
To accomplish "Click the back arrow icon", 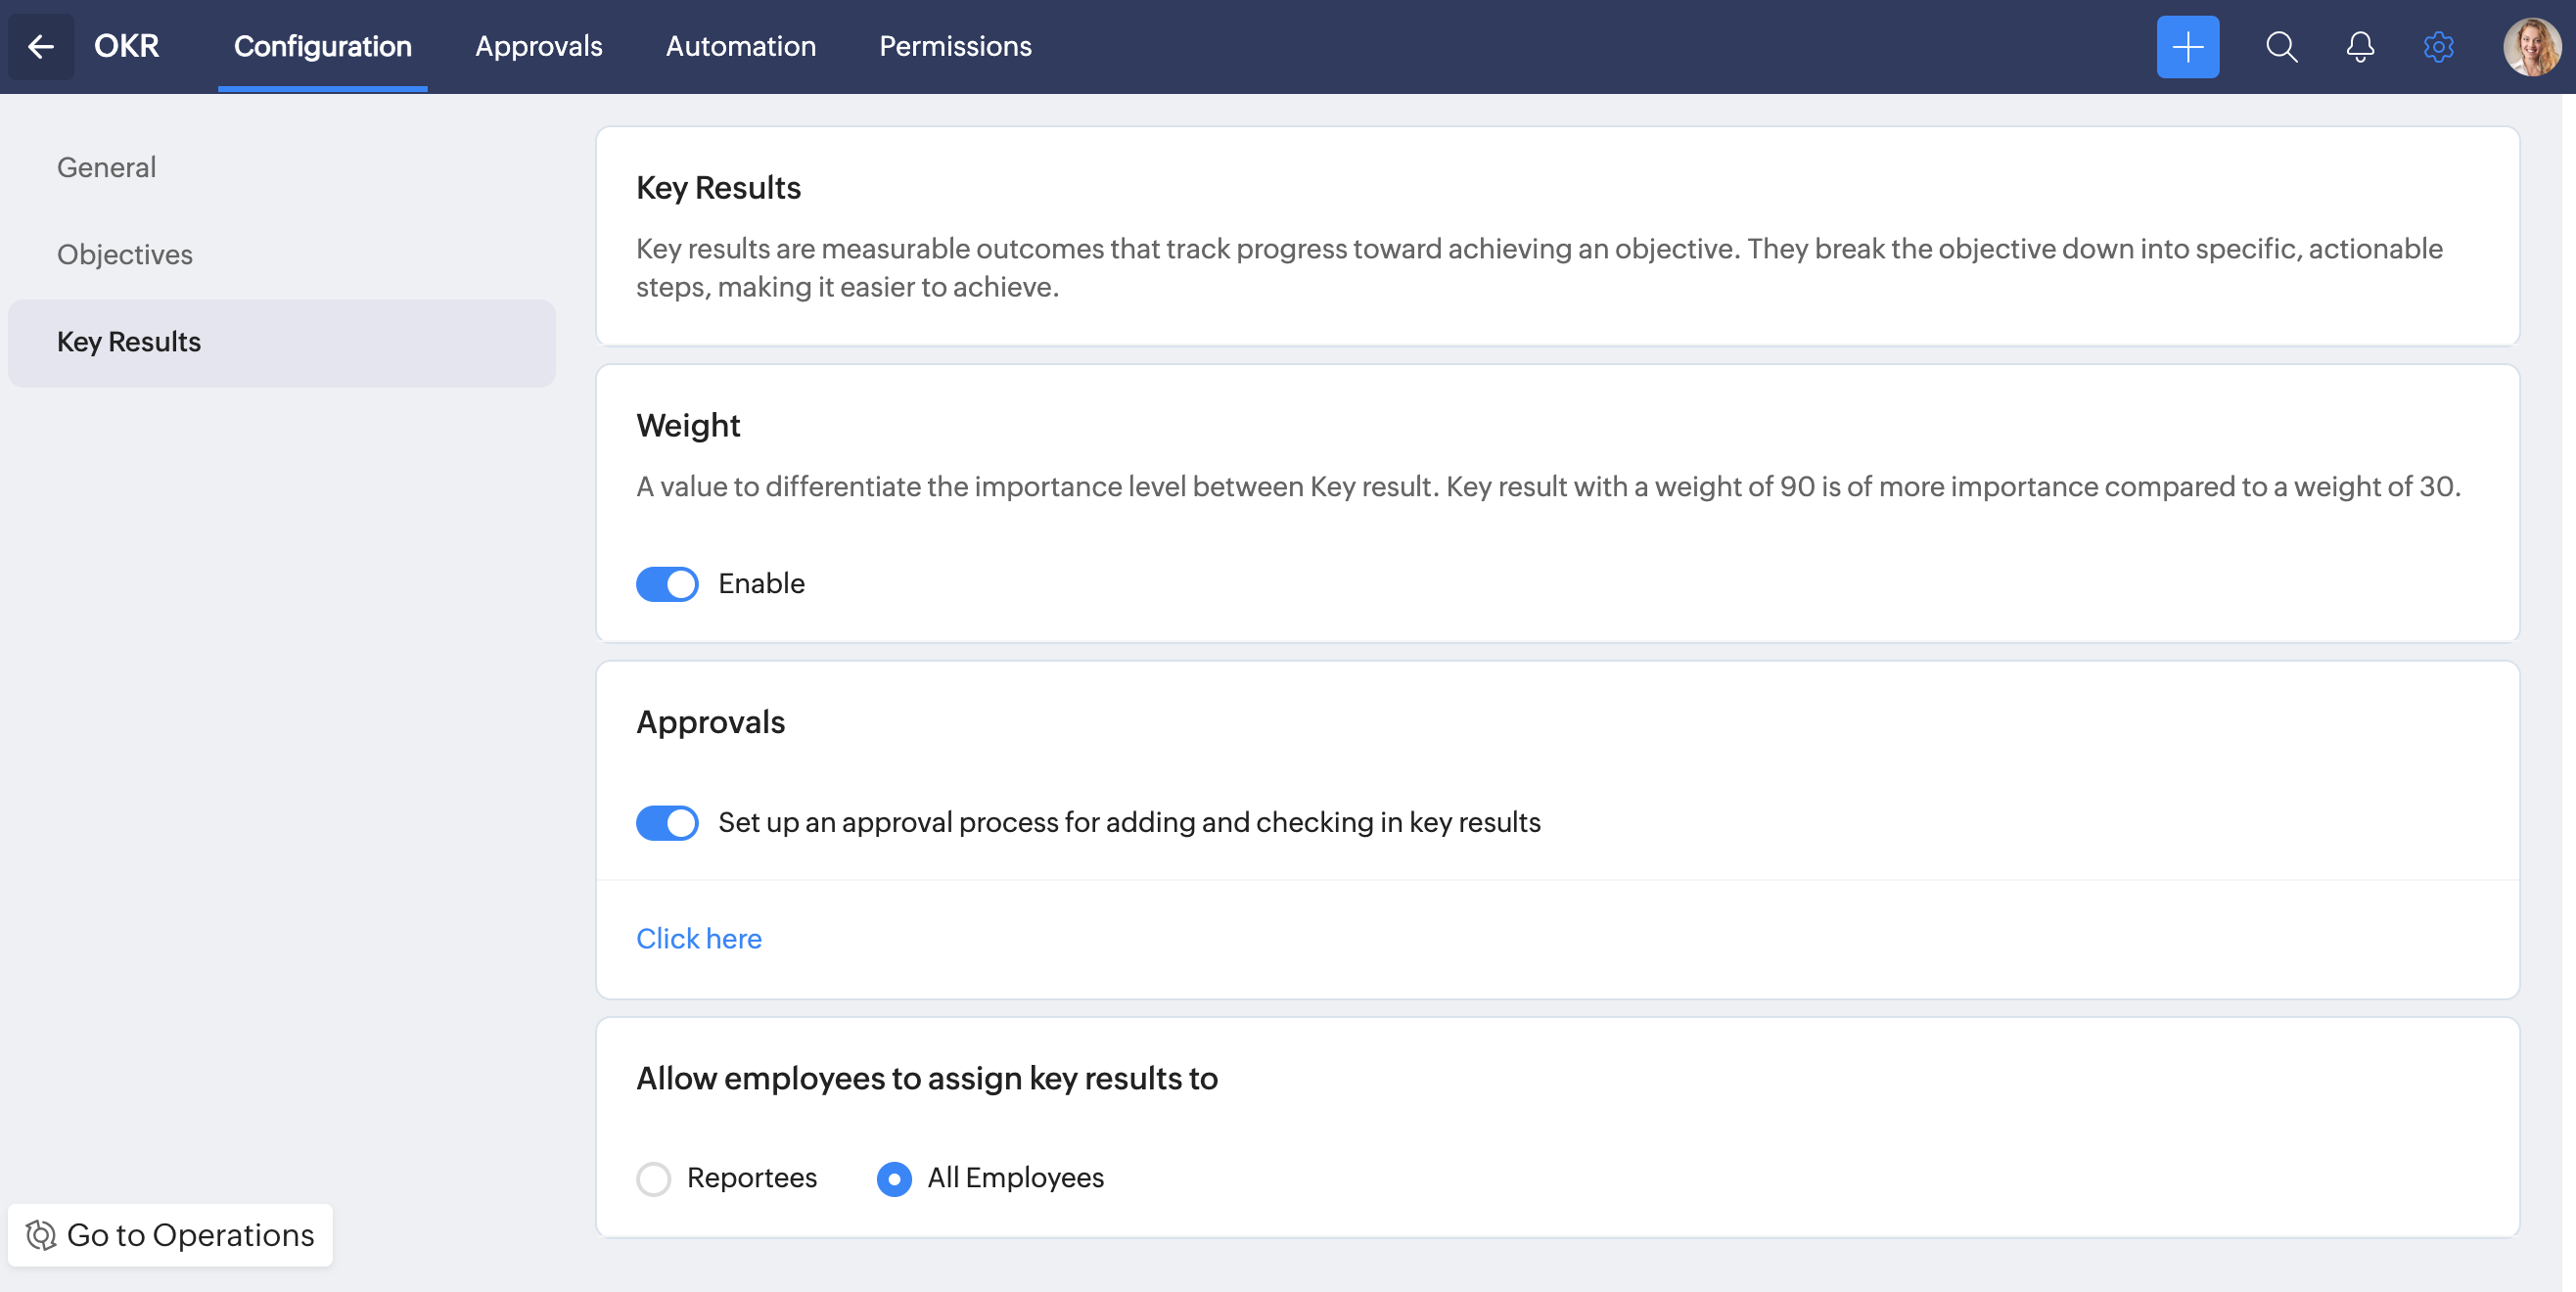I will [40, 46].
